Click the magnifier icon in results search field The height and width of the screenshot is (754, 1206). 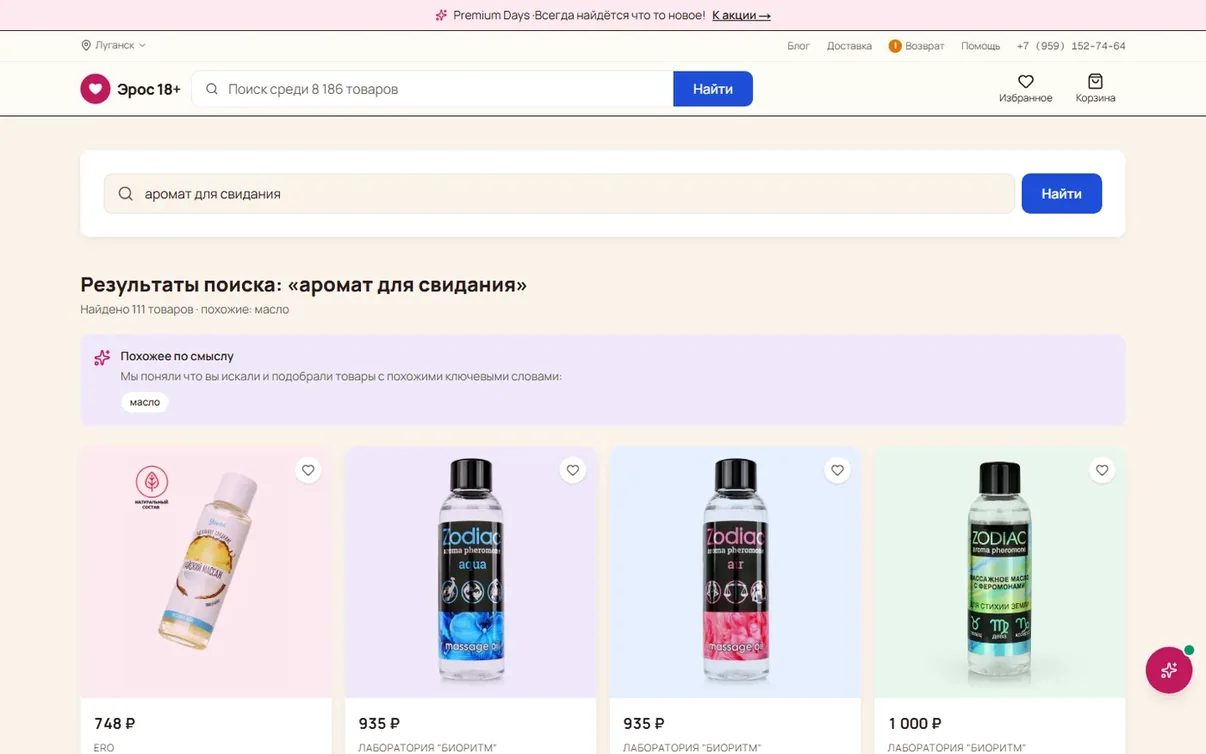(125, 194)
